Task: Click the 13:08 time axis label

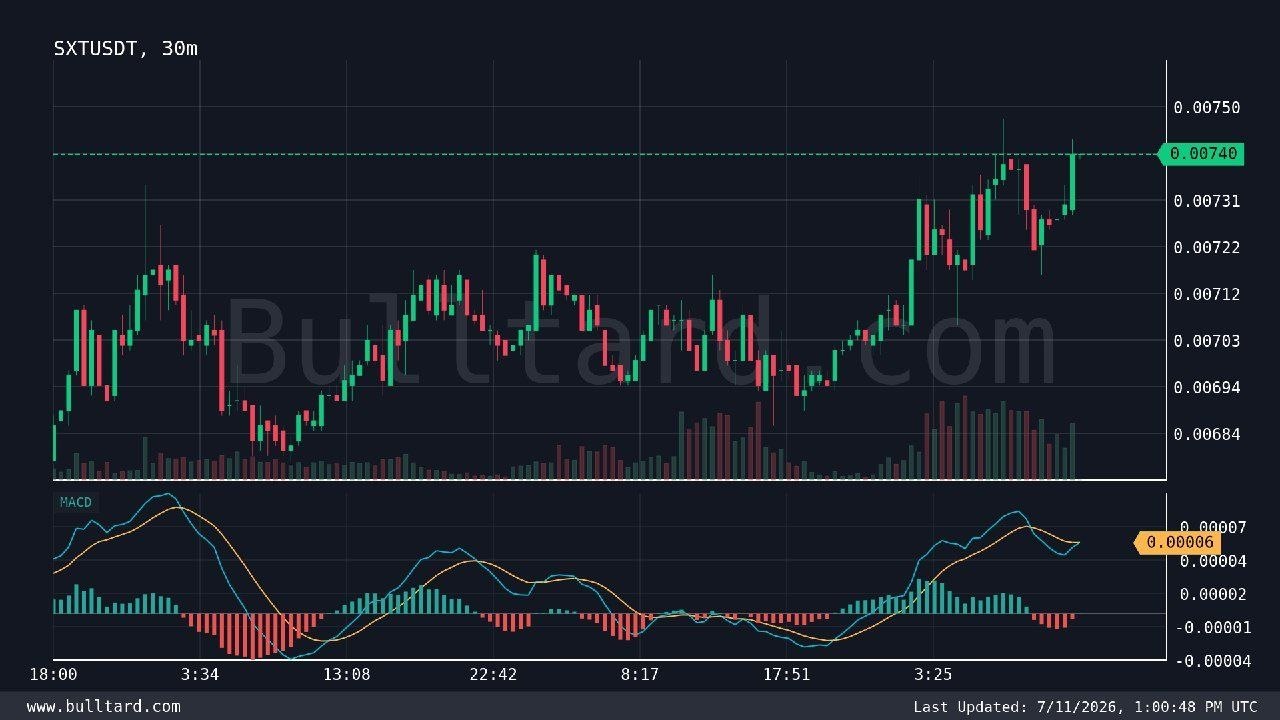Action: [346, 674]
